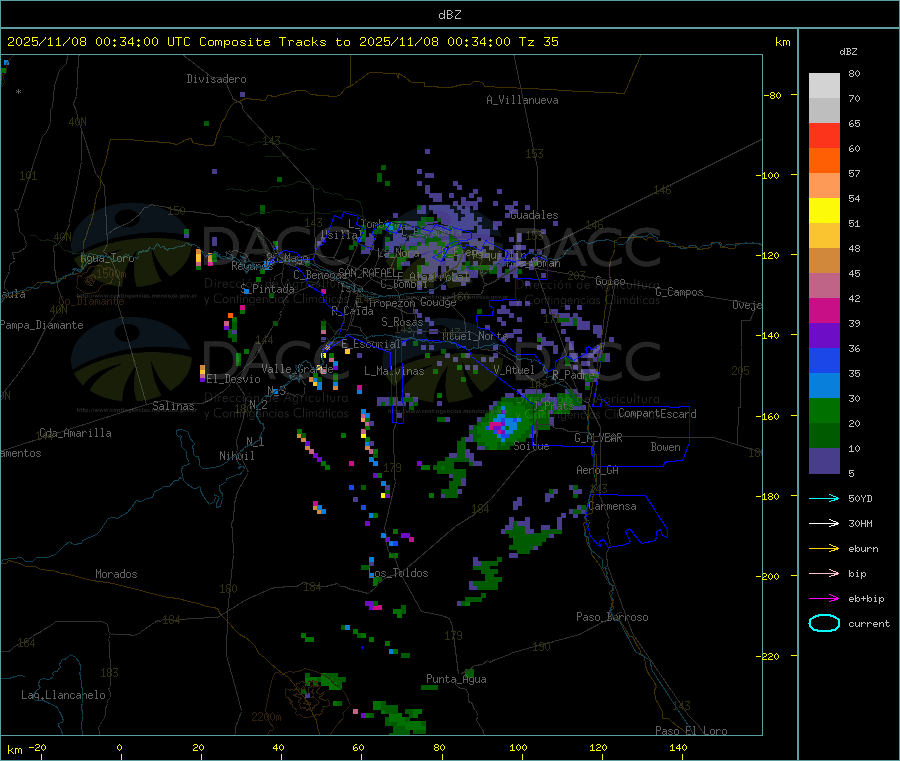Click the cyan 'current' ellipse legend icon

(x=824, y=623)
